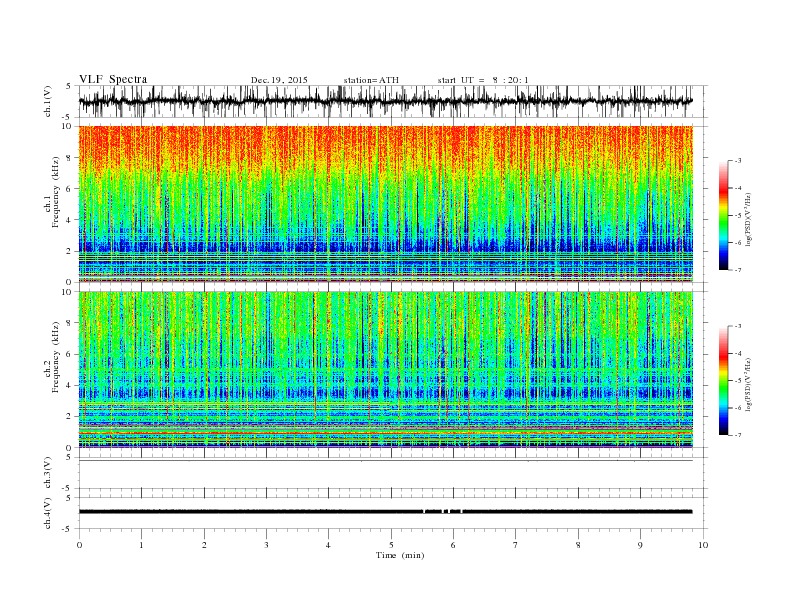Click time axis tick label "6"
The image size is (792, 612).
click(454, 545)
